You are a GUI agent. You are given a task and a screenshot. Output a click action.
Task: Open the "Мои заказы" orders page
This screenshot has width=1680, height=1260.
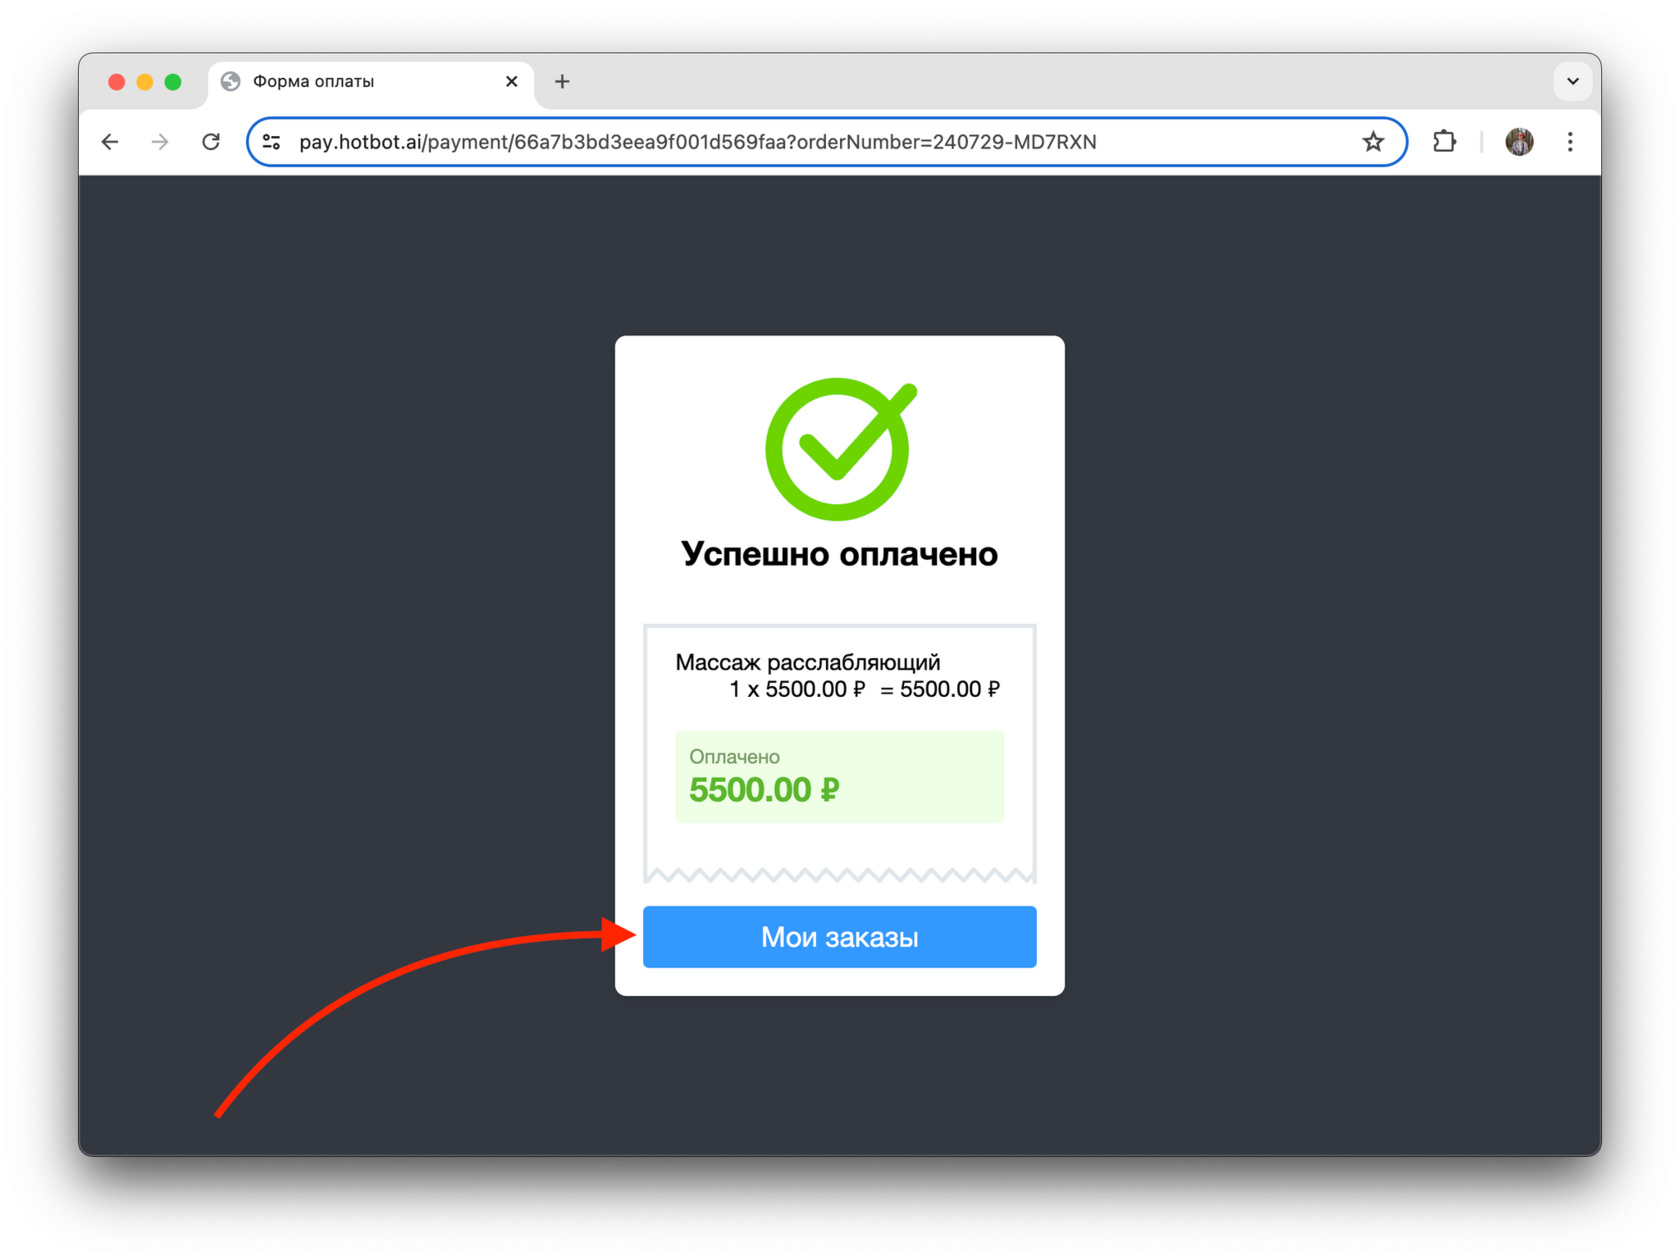coord(839,937)
